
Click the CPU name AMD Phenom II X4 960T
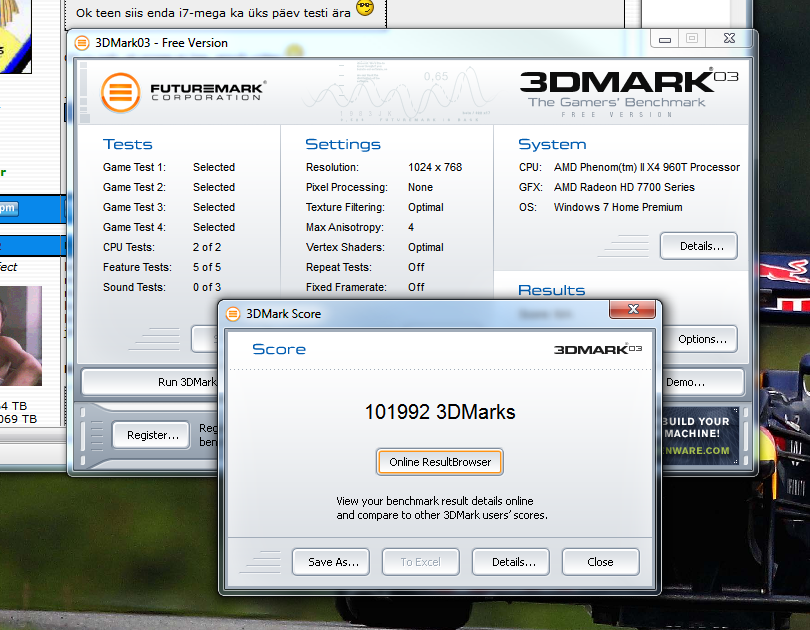coord(647,167)
